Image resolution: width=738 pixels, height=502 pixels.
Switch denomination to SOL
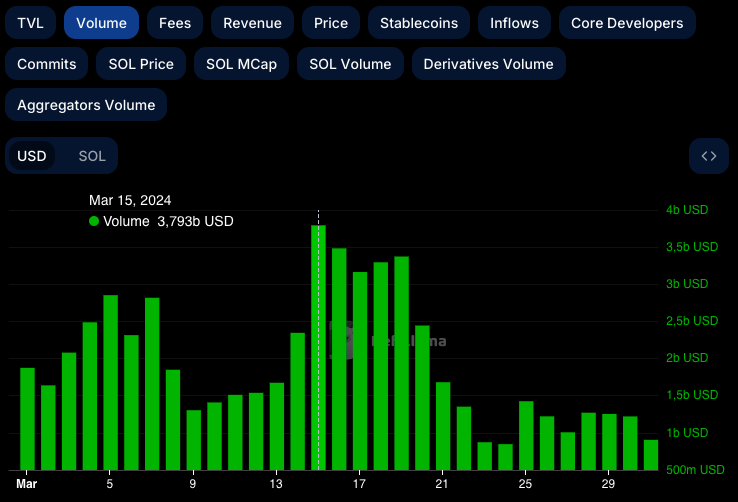pos(92,156)
